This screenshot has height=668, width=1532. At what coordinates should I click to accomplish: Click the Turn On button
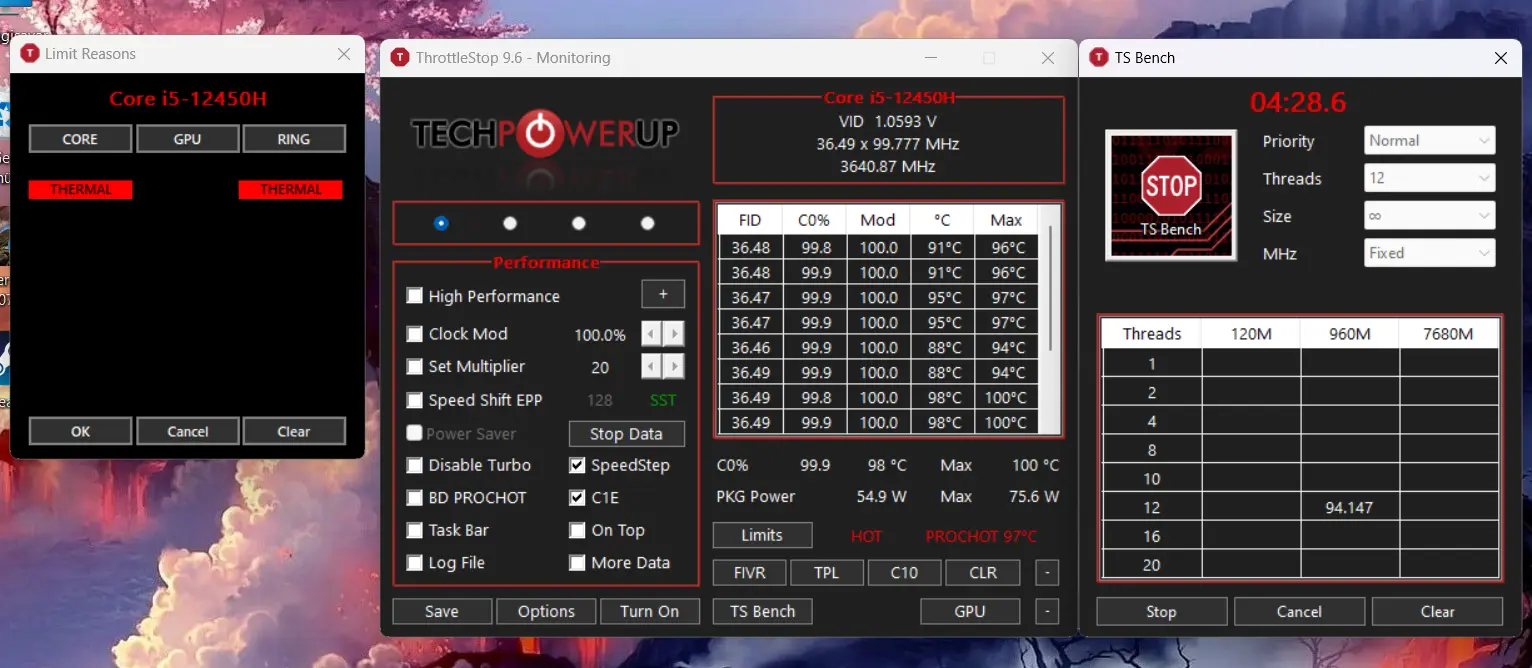[649, 611]
